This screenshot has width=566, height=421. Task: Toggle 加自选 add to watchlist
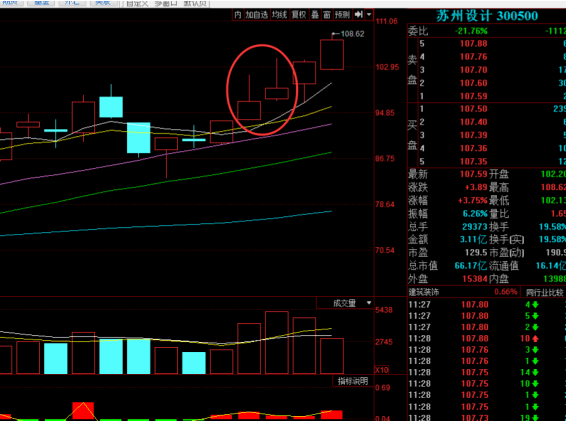coord(257,15)
